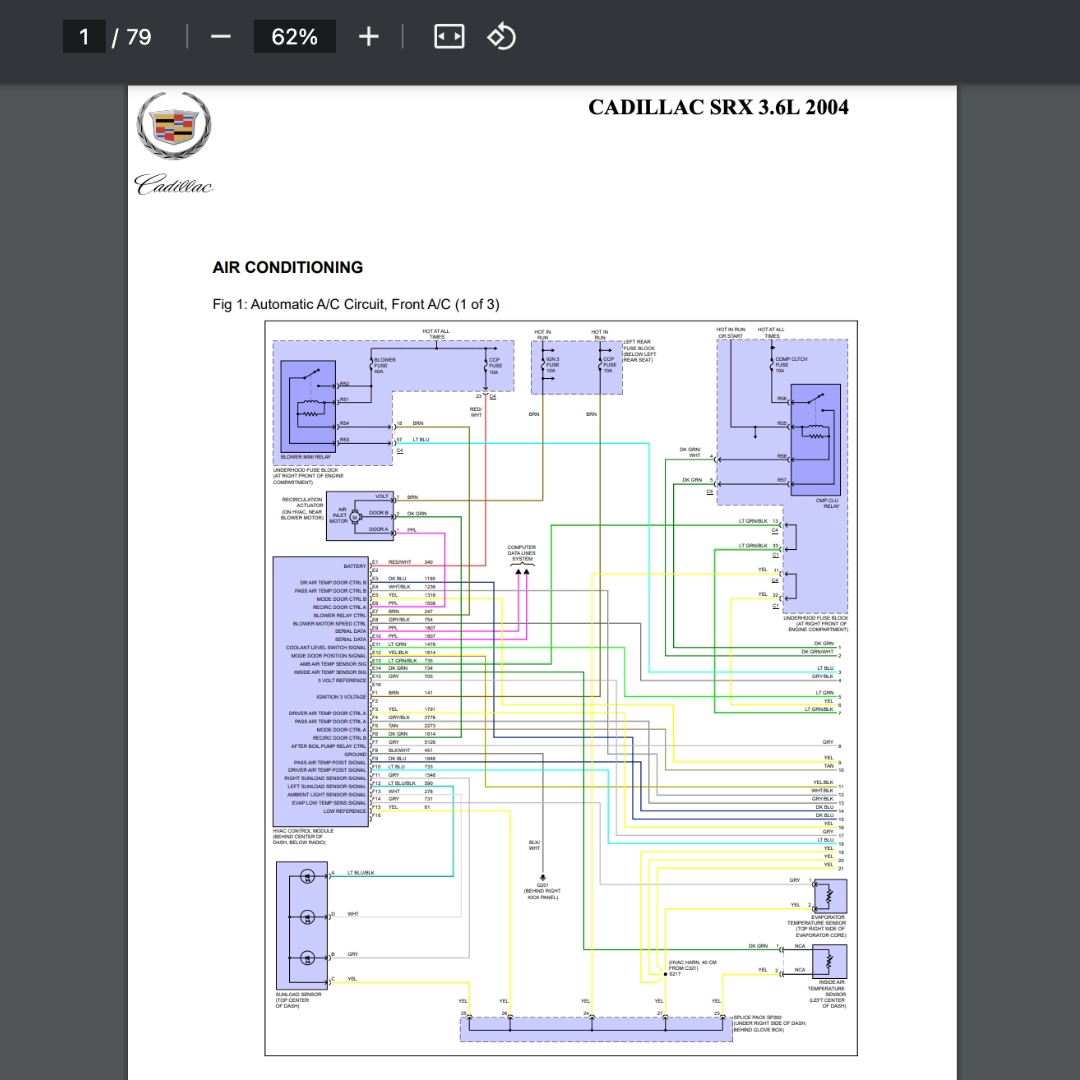Click the 'AFTER BOIL PUMP RELAY CTRL' label
1080x1080 pixels.
click(329, 746)
